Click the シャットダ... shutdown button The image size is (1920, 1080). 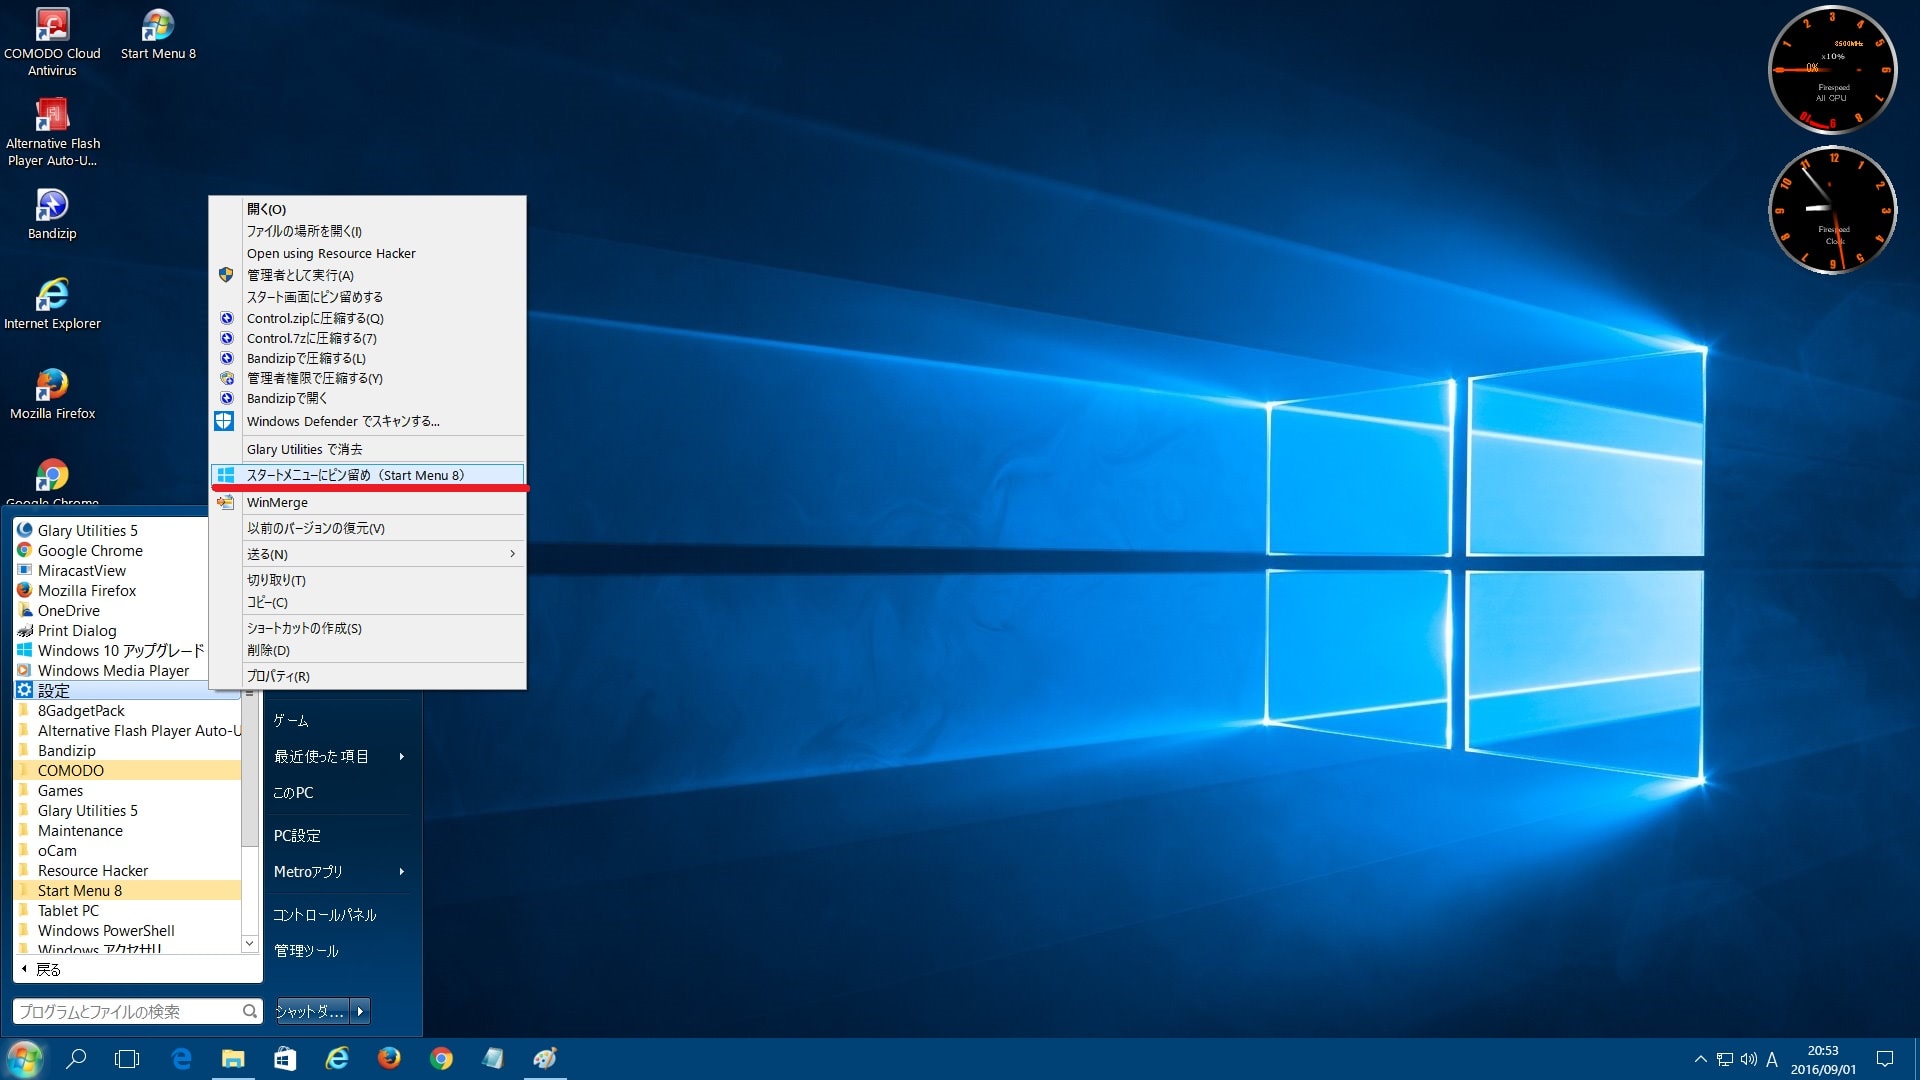[x=312, y=1011]
